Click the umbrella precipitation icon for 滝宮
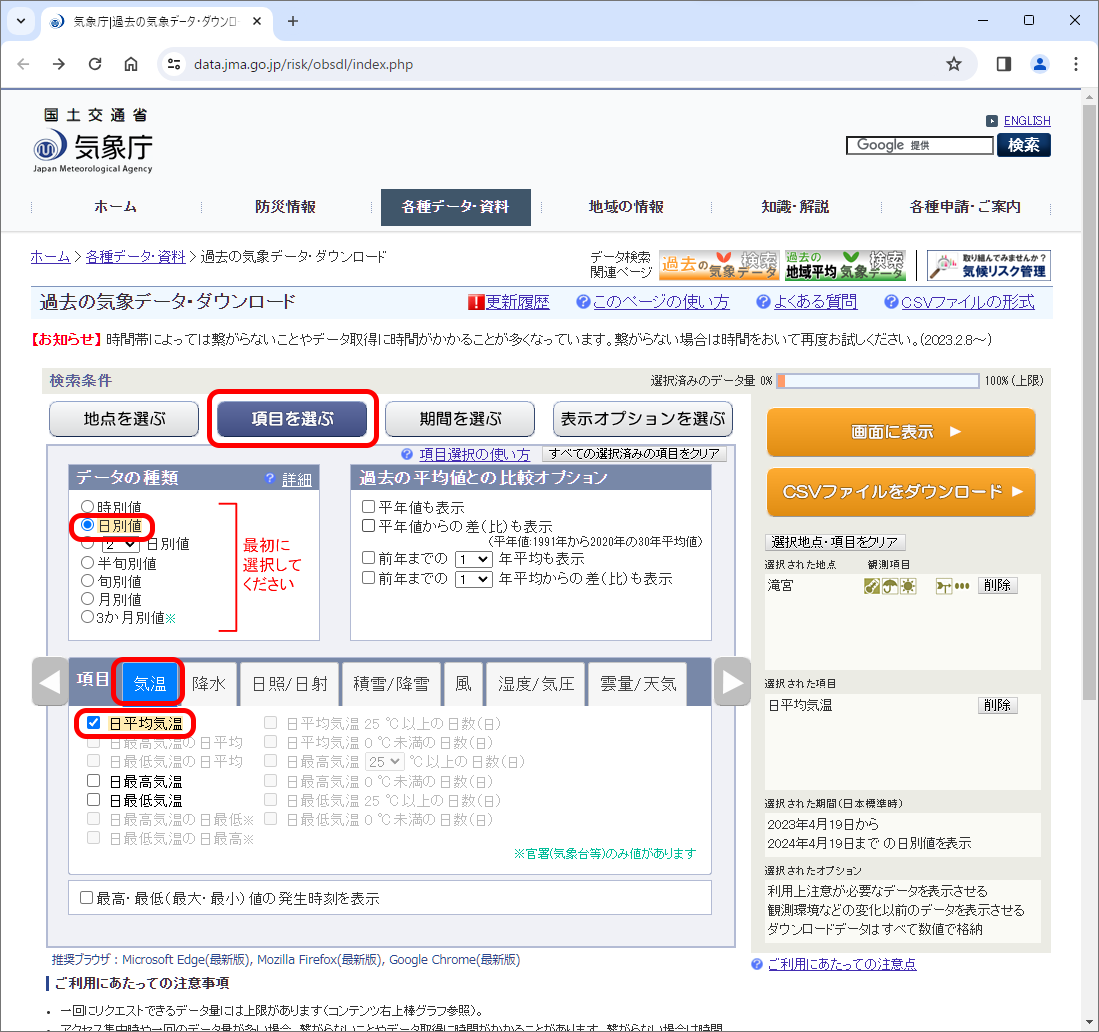Viewport: 1099px width, 1032px height. (x=890, y=587)
